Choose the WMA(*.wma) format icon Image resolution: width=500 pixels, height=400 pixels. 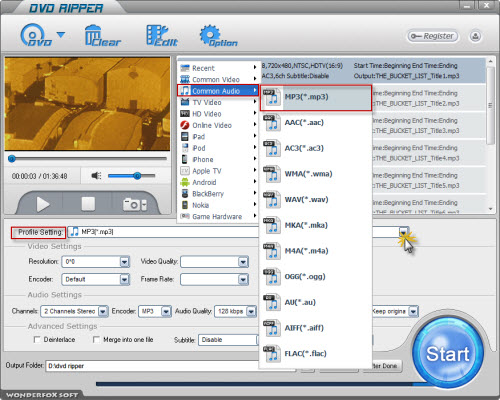point(271,174)
